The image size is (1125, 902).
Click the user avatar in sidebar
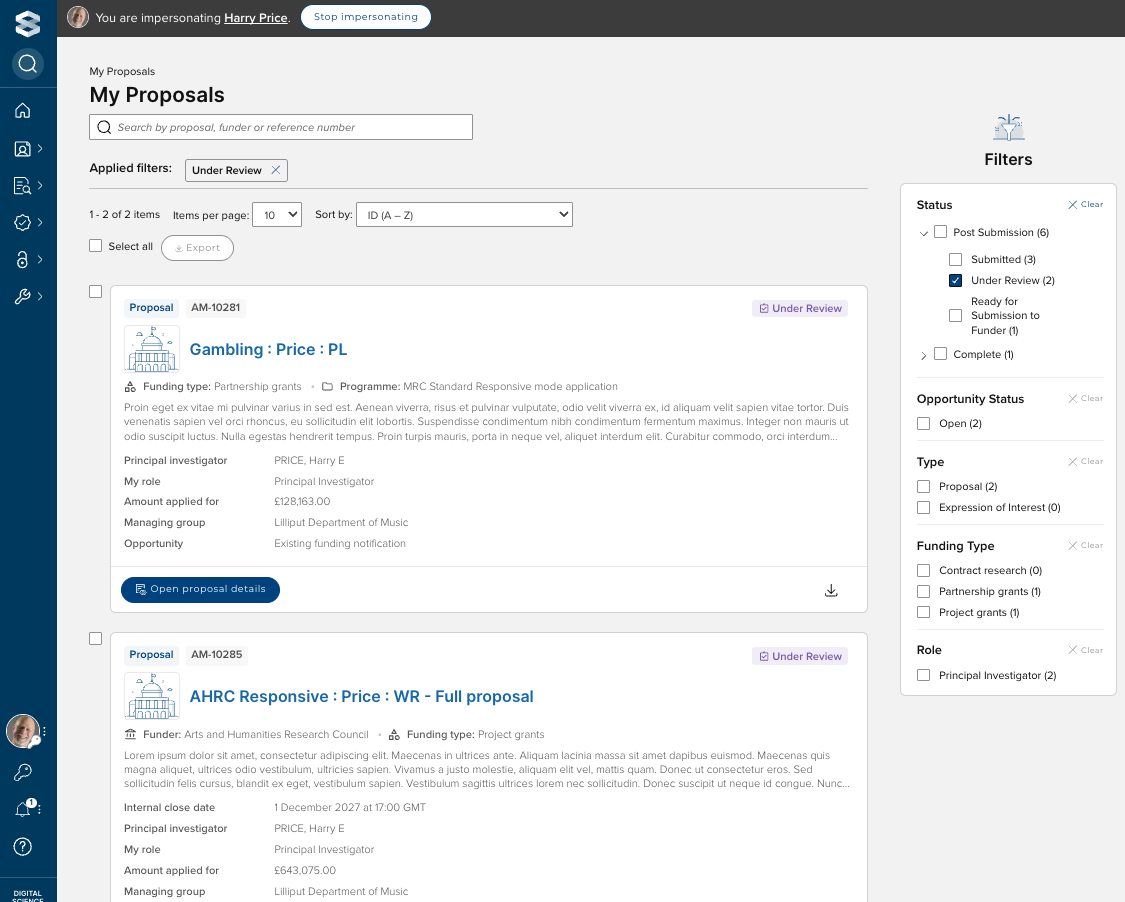click(x=23, y=731)
